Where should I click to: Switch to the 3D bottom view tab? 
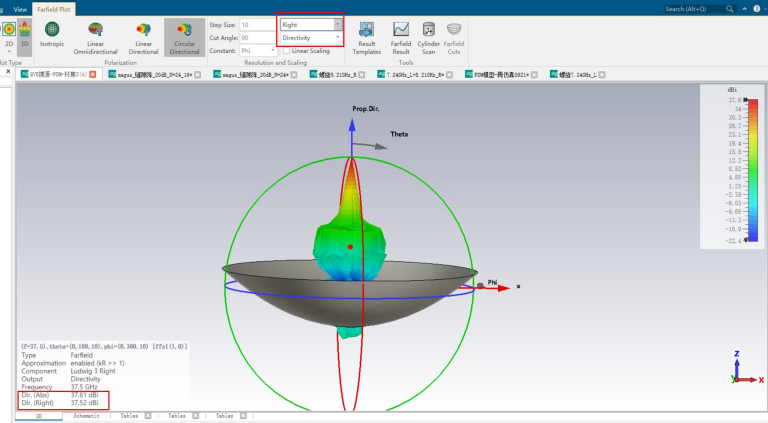click(x=39, y=416)
